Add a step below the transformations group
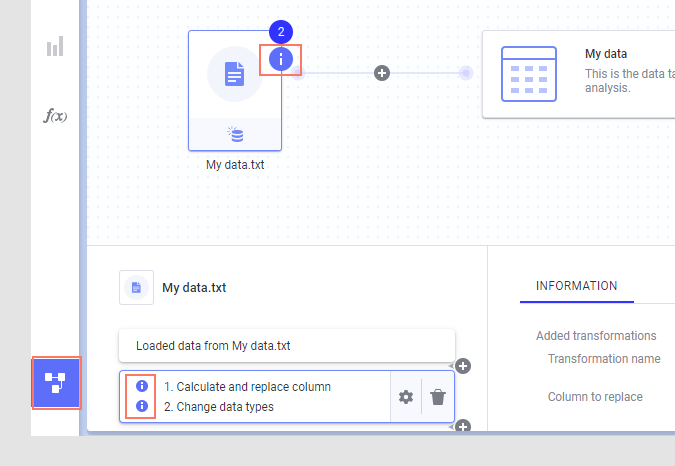Viewport: 675px width, 466px height. coord(463,427)
